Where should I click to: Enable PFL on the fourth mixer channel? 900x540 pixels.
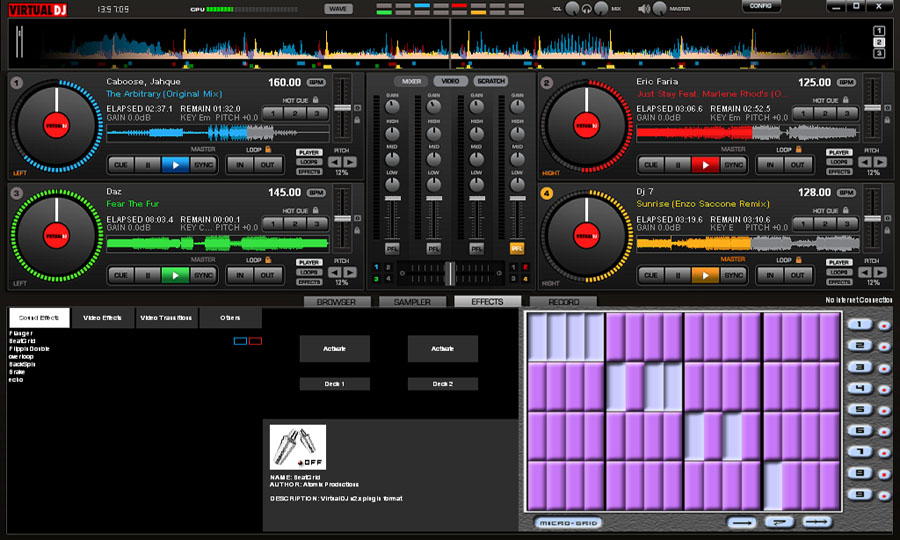point(517,247)
